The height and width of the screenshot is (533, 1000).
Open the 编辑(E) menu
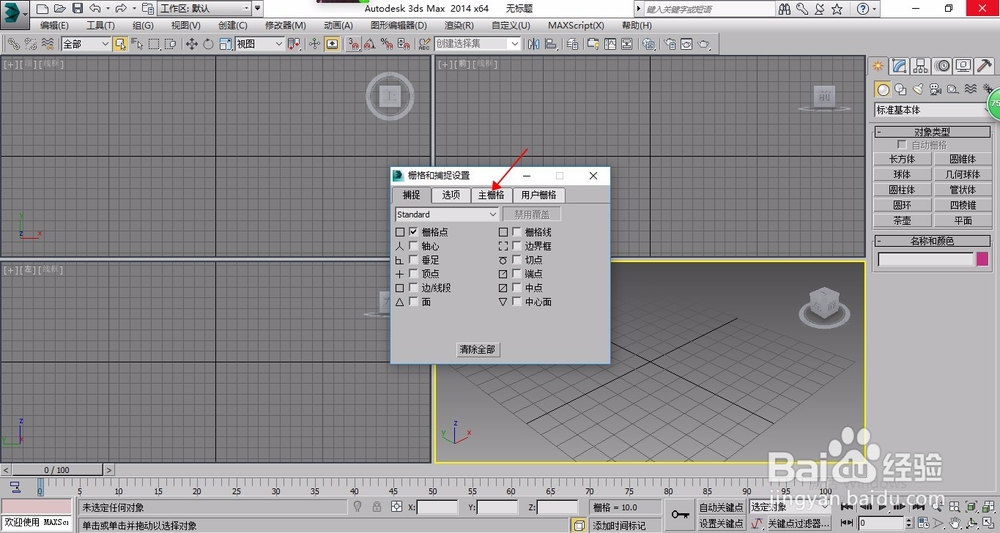pyautogui.click(x=54, y=26)
